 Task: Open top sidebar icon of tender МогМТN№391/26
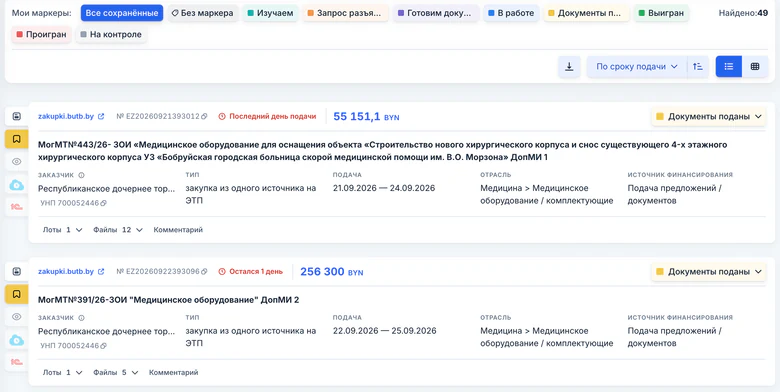(x=17, y=272)
